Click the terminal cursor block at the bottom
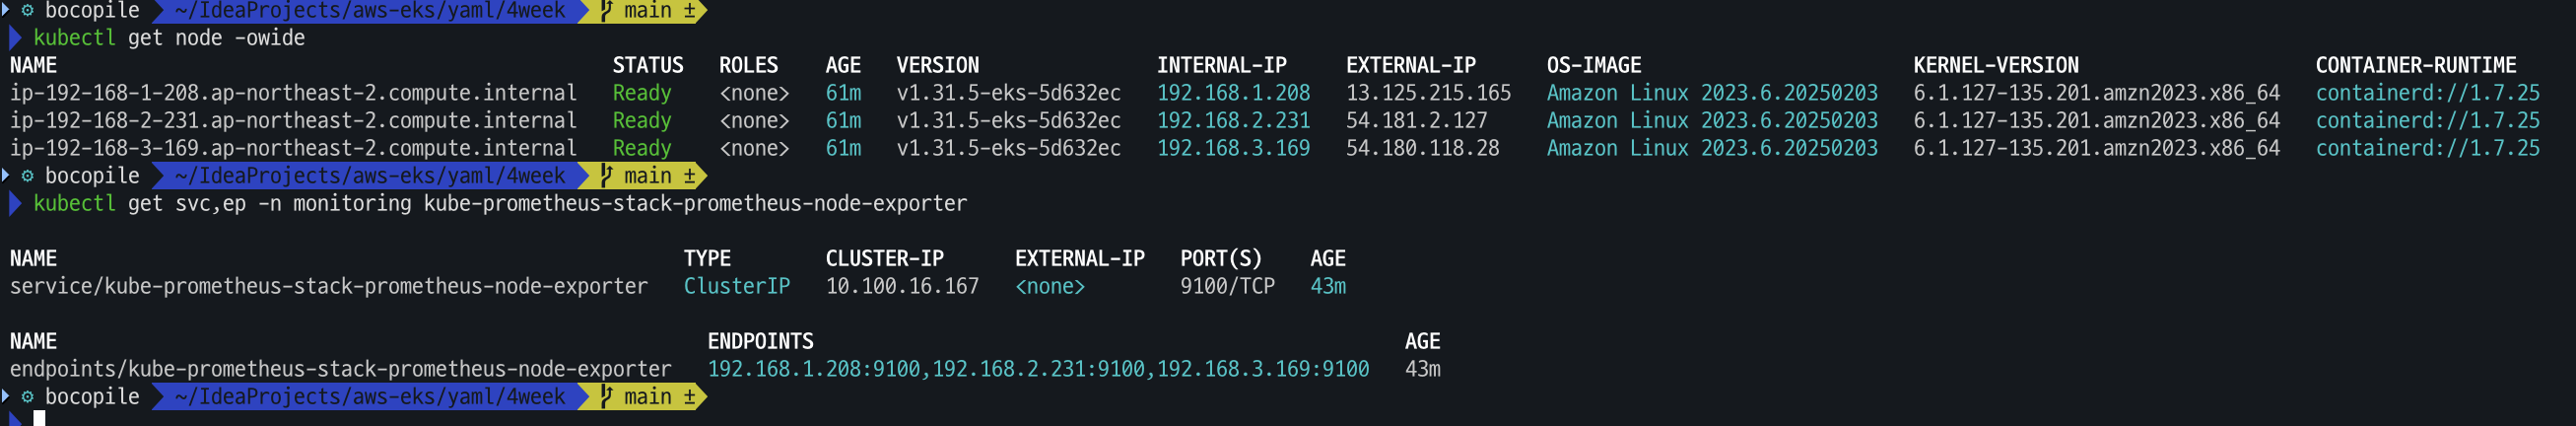 (39, 418)
